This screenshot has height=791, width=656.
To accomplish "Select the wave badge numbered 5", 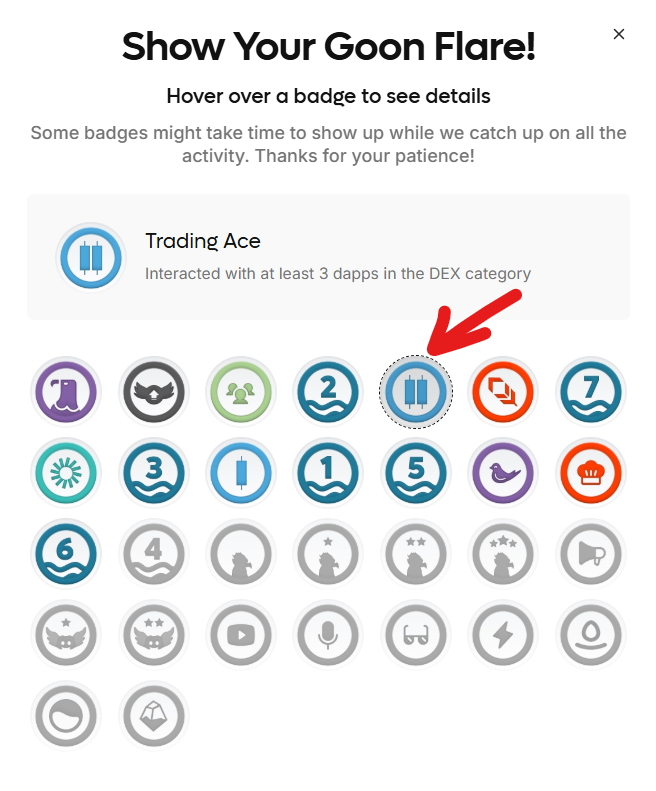I will tap(416, 473).
